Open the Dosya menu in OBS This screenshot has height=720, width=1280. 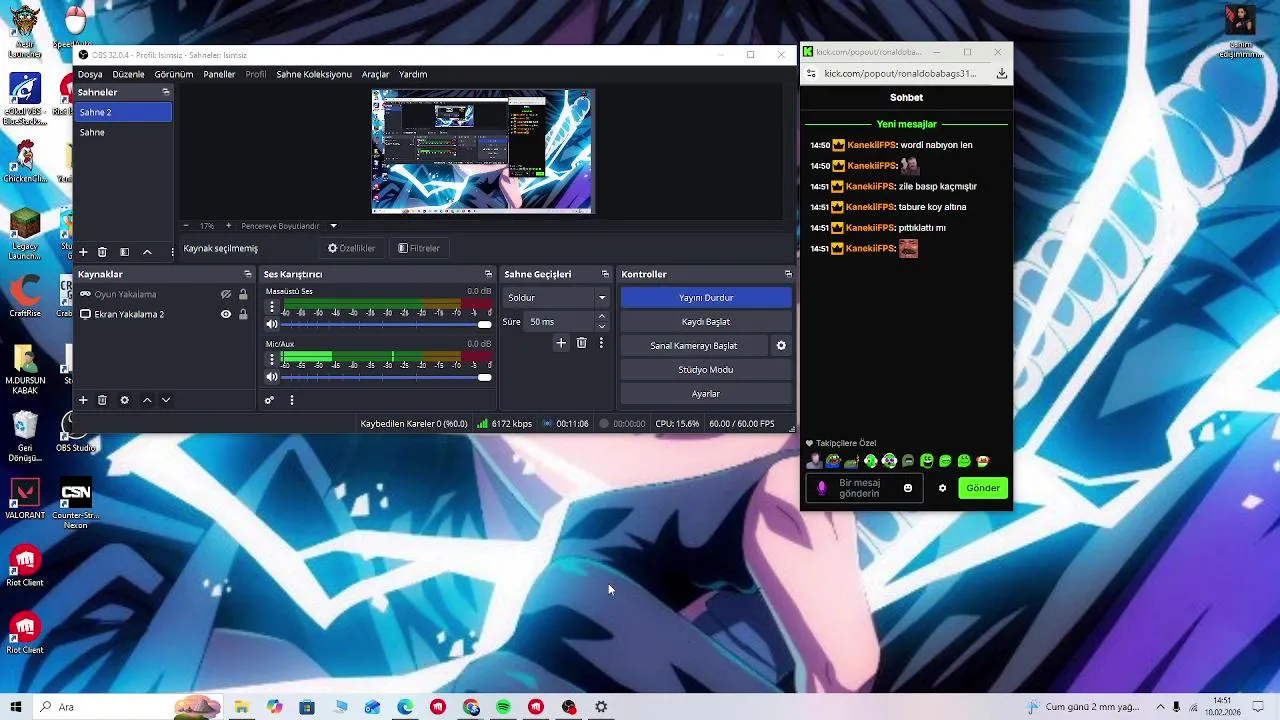tap(90, 74)
